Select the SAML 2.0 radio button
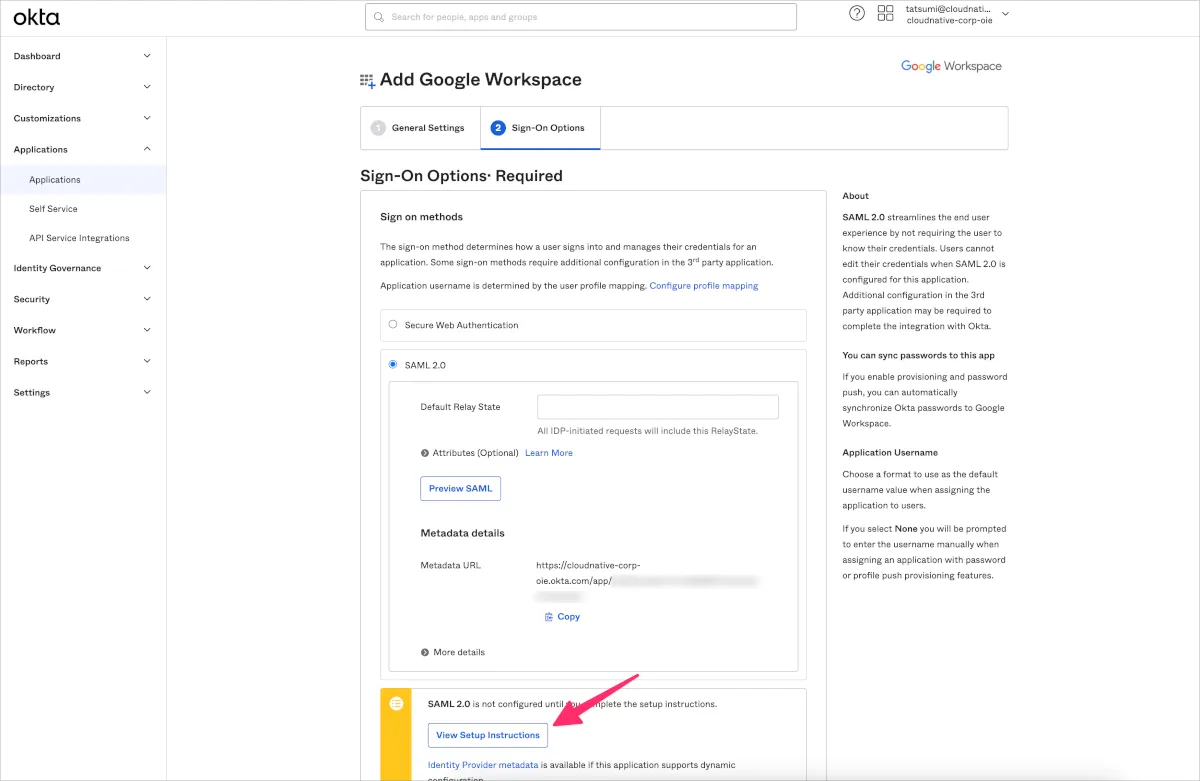 pos(393,364)
